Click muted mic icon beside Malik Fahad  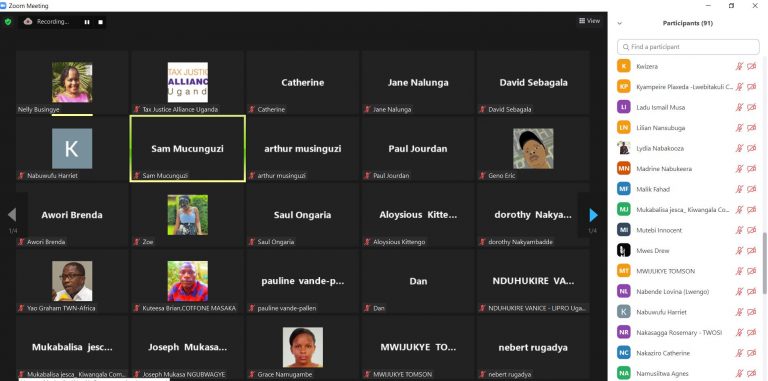739,189
